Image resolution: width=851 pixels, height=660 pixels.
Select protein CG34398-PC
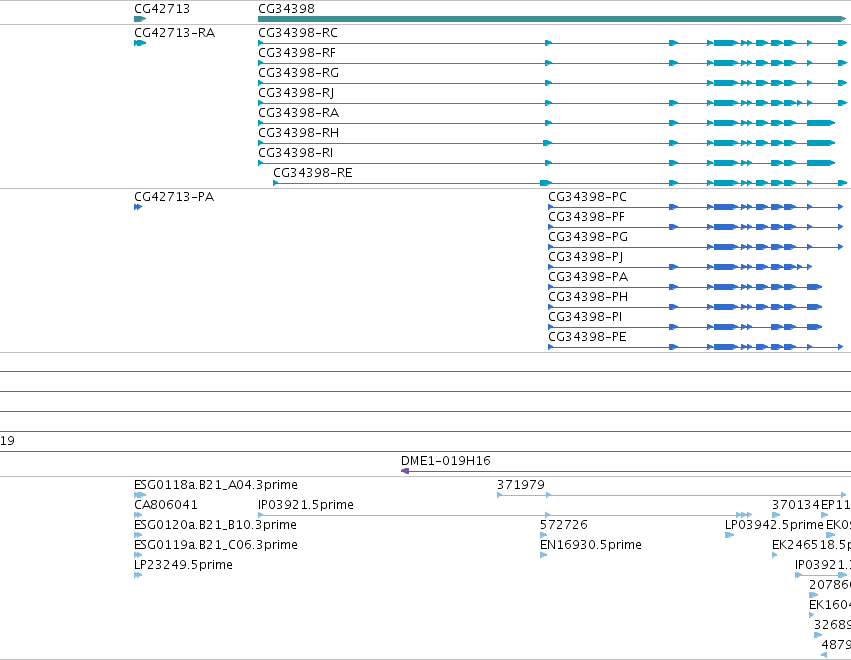click(x=587, y=196)
